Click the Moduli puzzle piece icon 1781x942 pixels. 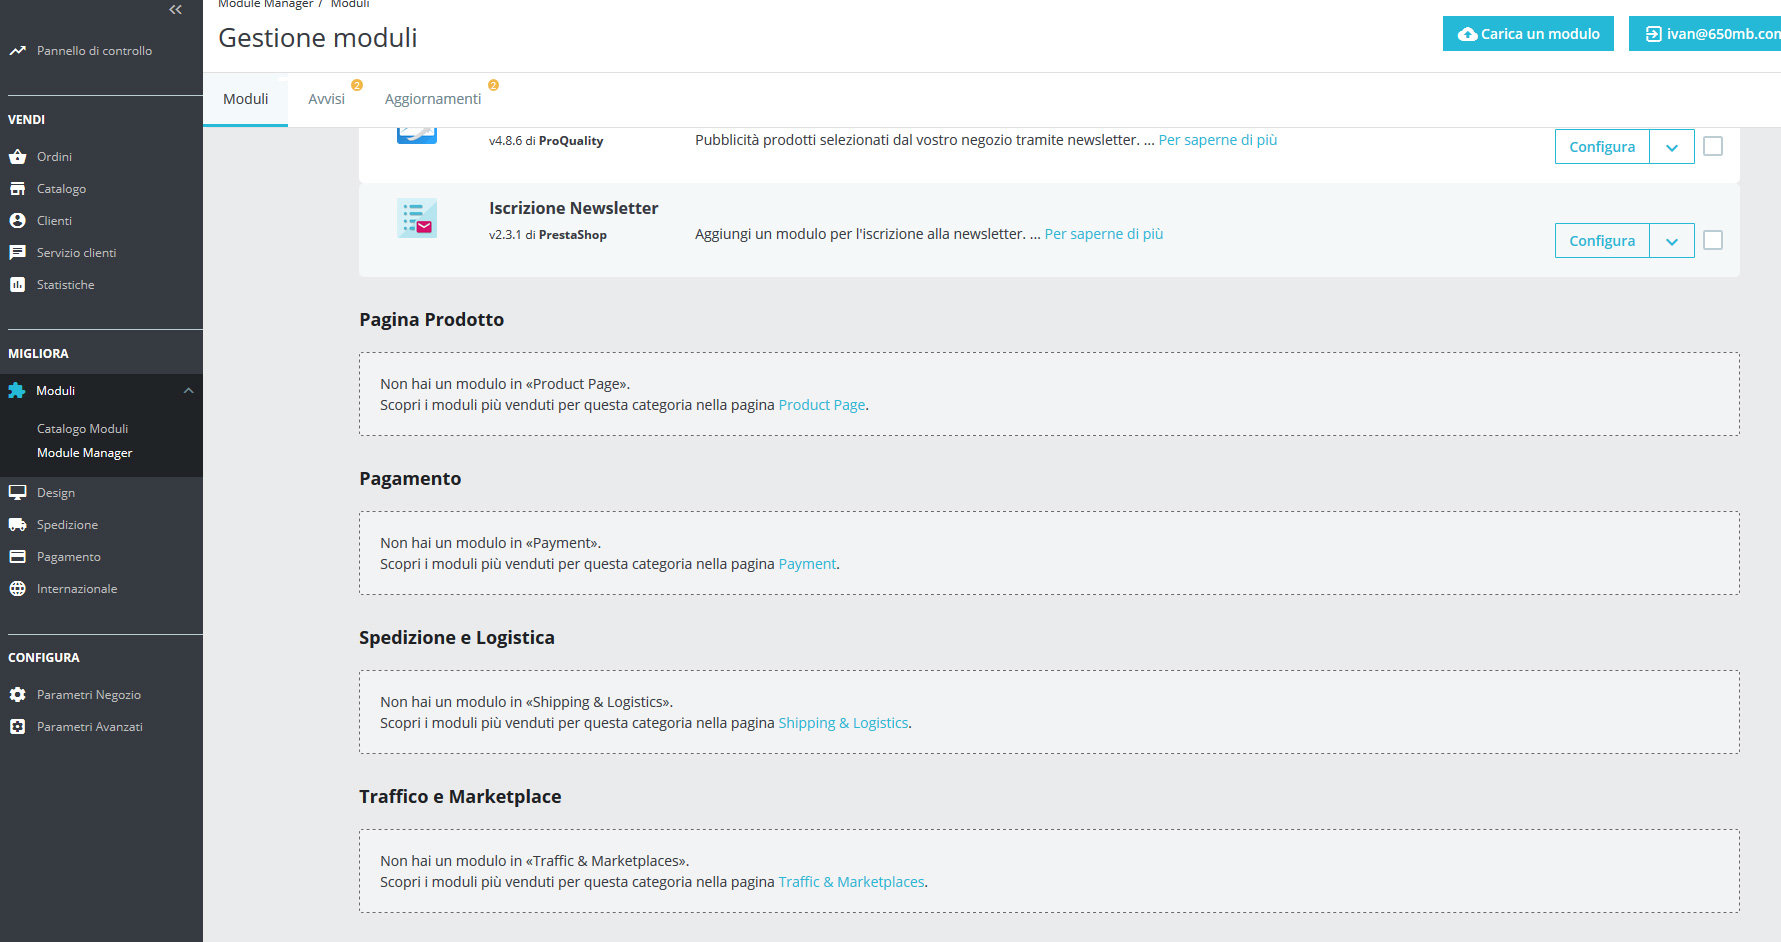(x=16, y=390)
